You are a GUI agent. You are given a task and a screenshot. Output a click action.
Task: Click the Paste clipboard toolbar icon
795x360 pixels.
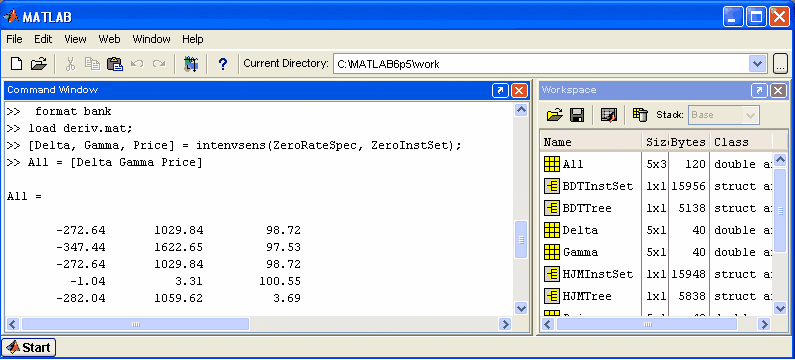(115, 64)
